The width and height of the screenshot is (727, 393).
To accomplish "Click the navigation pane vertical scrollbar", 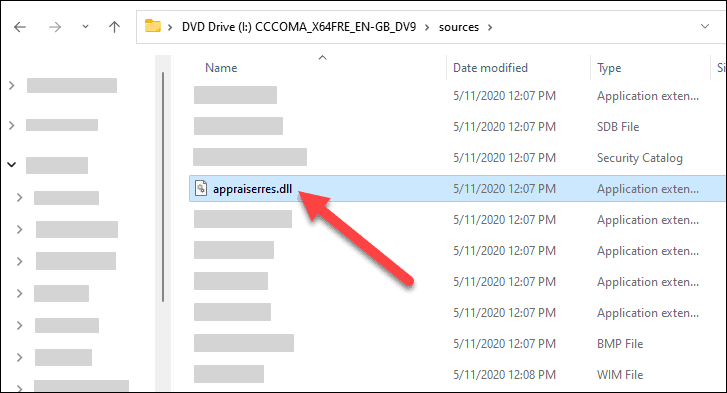I will coord(163,187).
